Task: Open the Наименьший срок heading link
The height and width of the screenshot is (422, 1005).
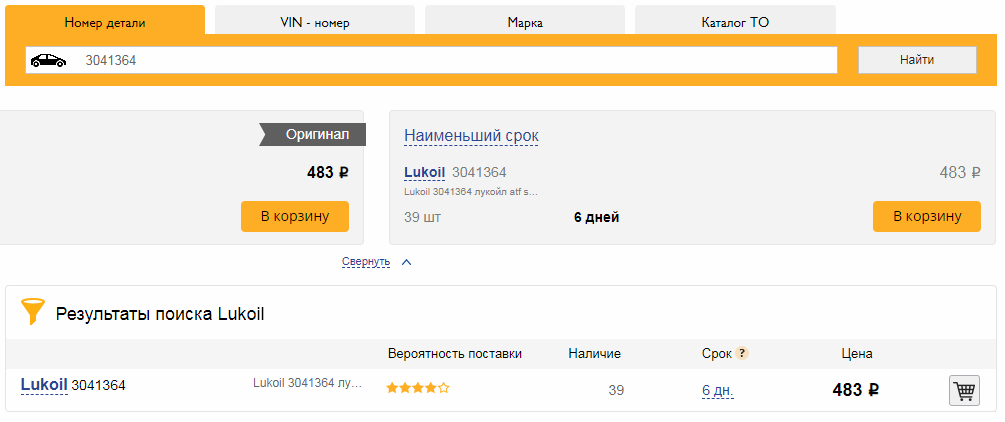Action: 471,136
